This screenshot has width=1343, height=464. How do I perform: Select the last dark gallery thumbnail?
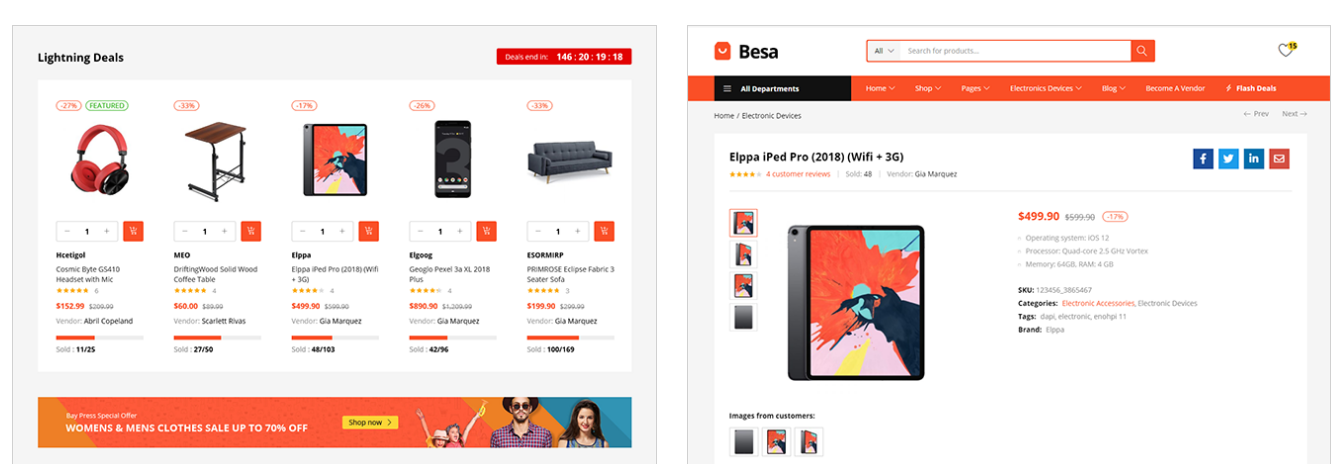pyautogui.click(x=744, y=318)
